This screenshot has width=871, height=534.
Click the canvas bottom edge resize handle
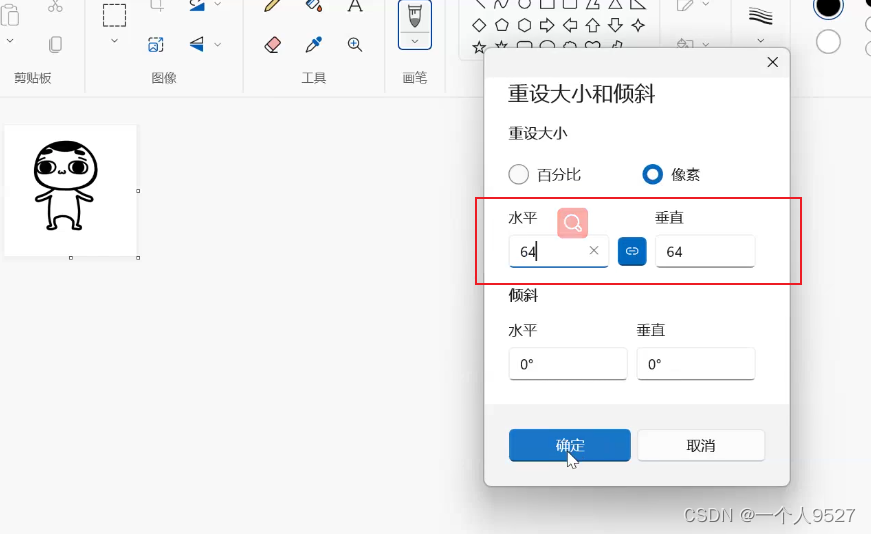71,258
